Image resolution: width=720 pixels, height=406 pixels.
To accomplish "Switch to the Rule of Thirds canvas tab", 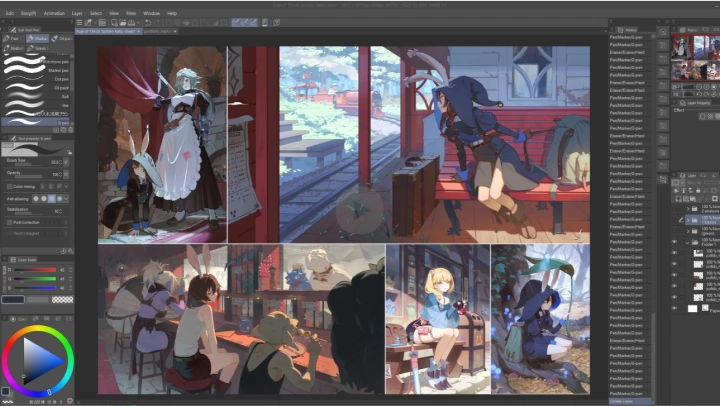I will pos(108,31).
